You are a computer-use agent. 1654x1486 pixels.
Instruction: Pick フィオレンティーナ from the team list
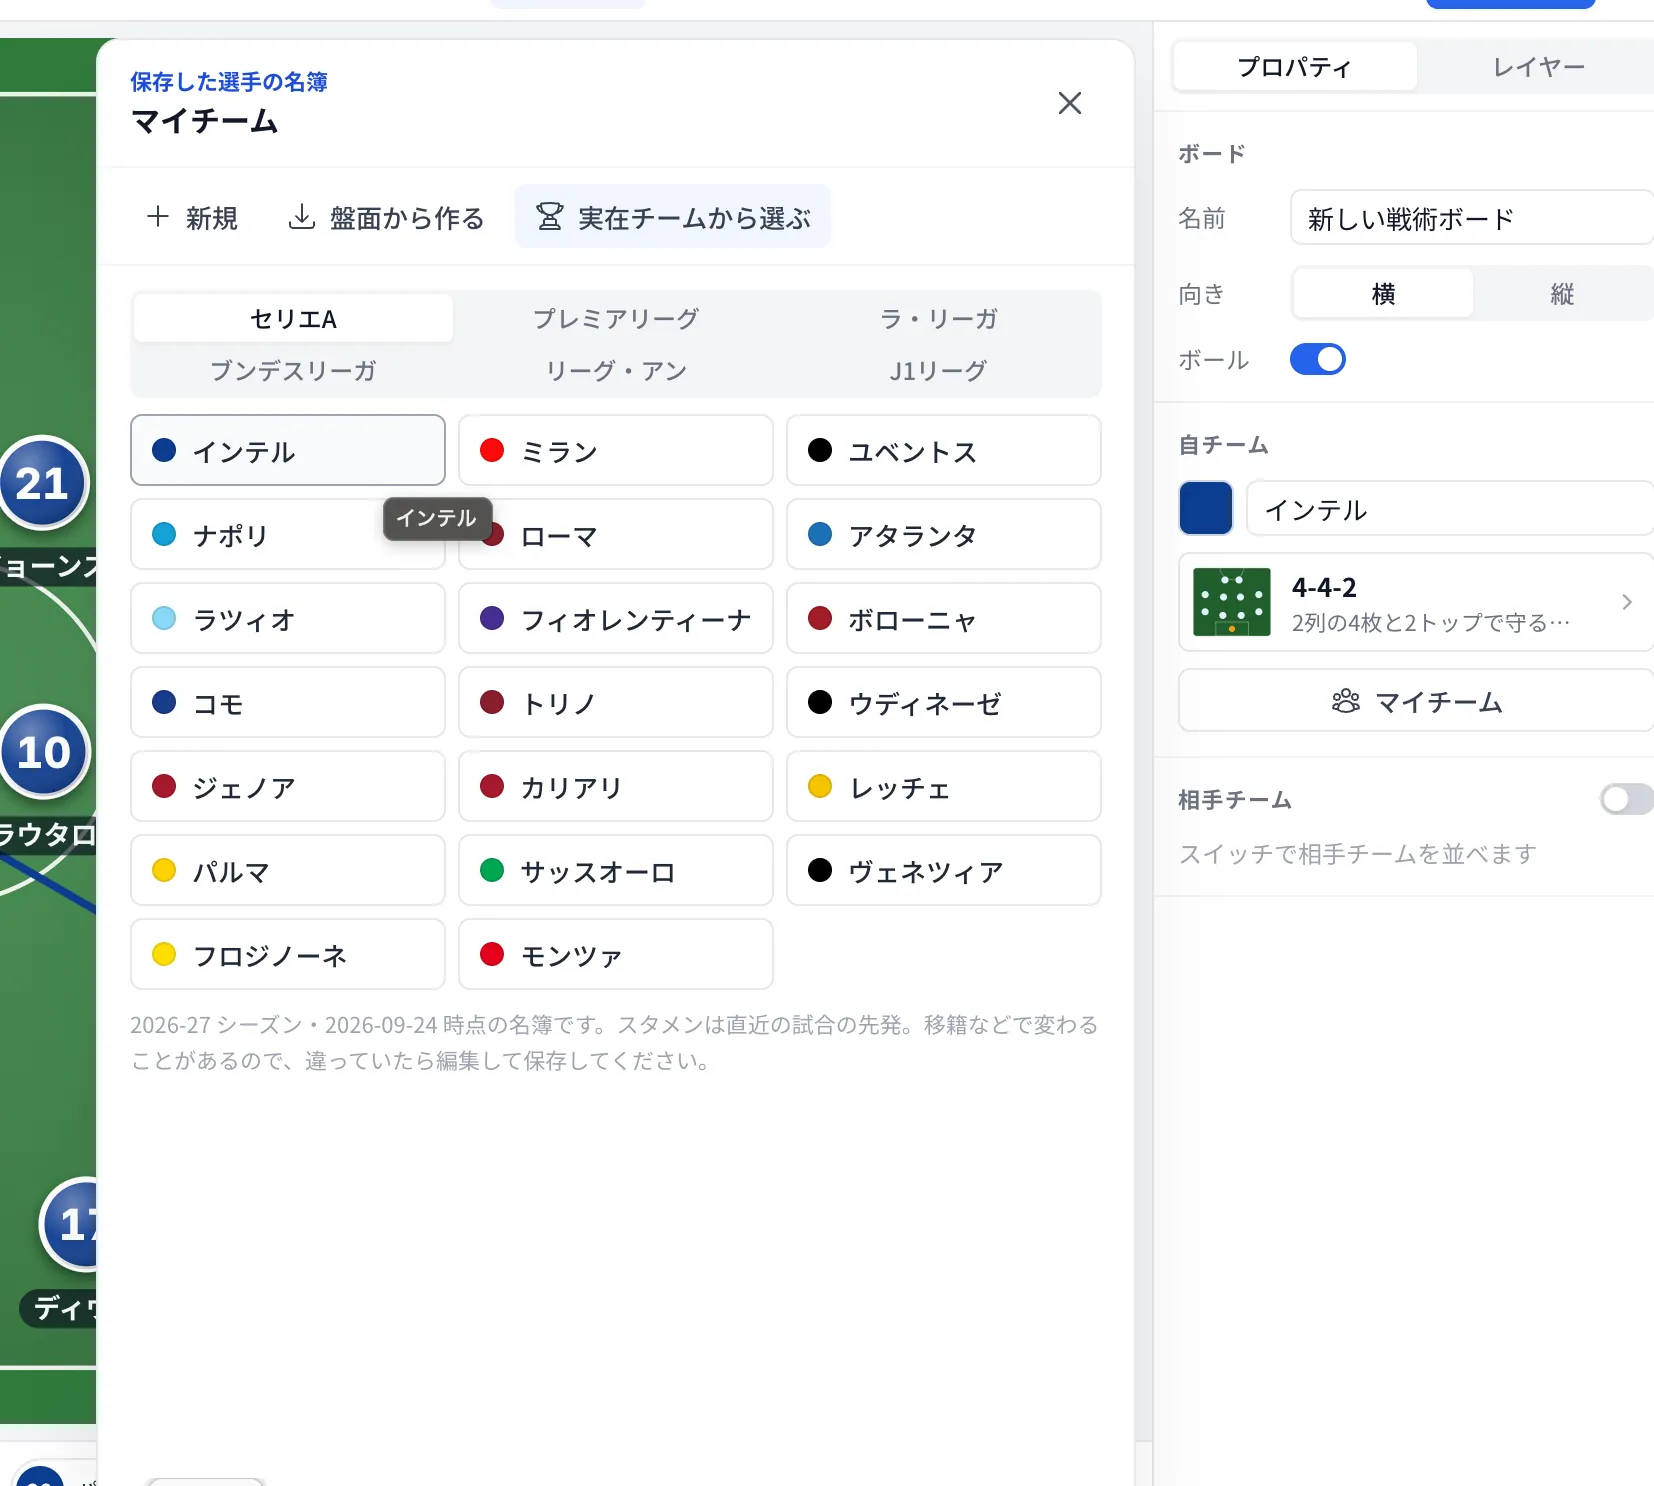click(616, 619)
